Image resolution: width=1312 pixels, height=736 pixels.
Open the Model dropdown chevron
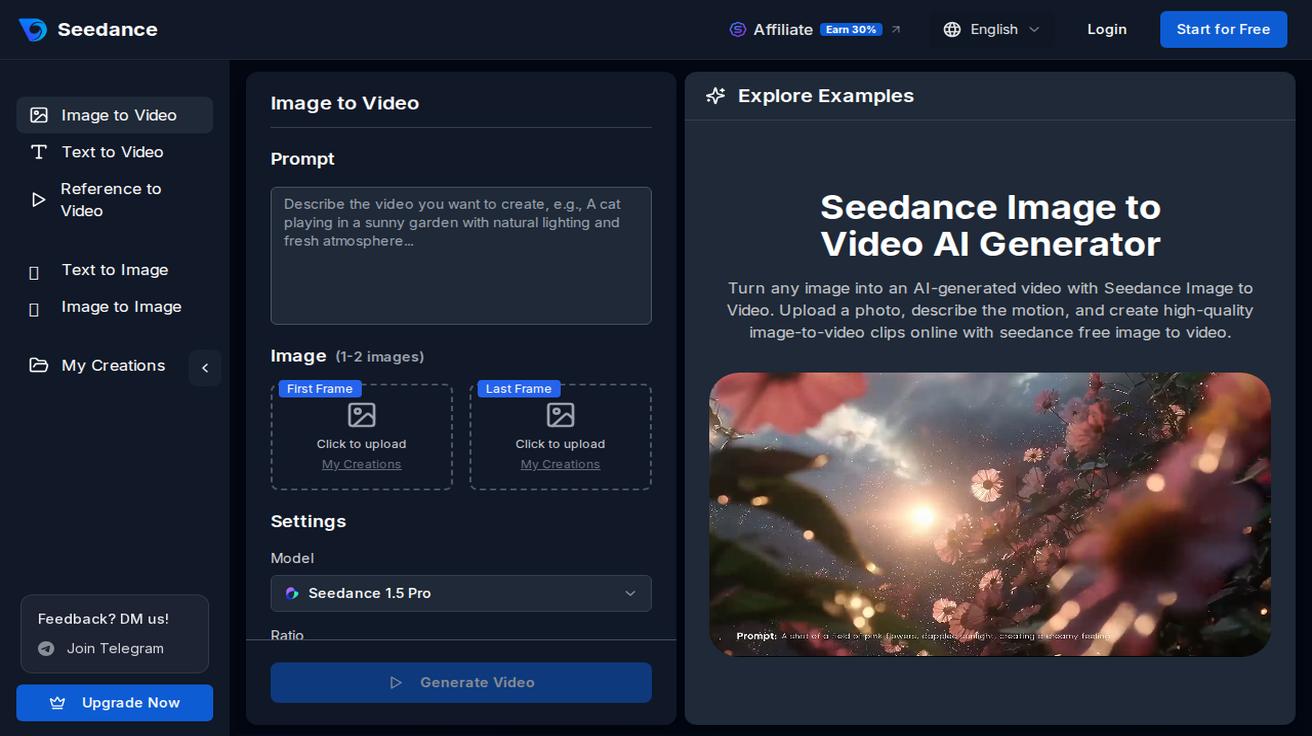point(630,593)
